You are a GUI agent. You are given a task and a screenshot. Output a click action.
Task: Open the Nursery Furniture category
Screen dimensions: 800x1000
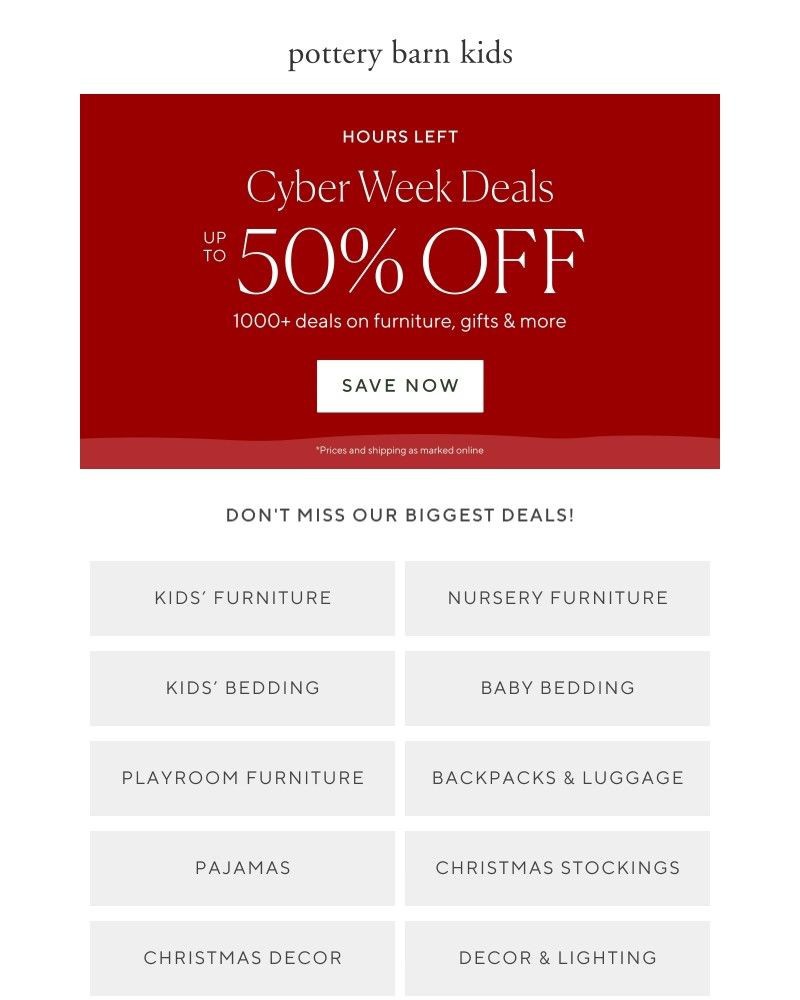[558, 598]
